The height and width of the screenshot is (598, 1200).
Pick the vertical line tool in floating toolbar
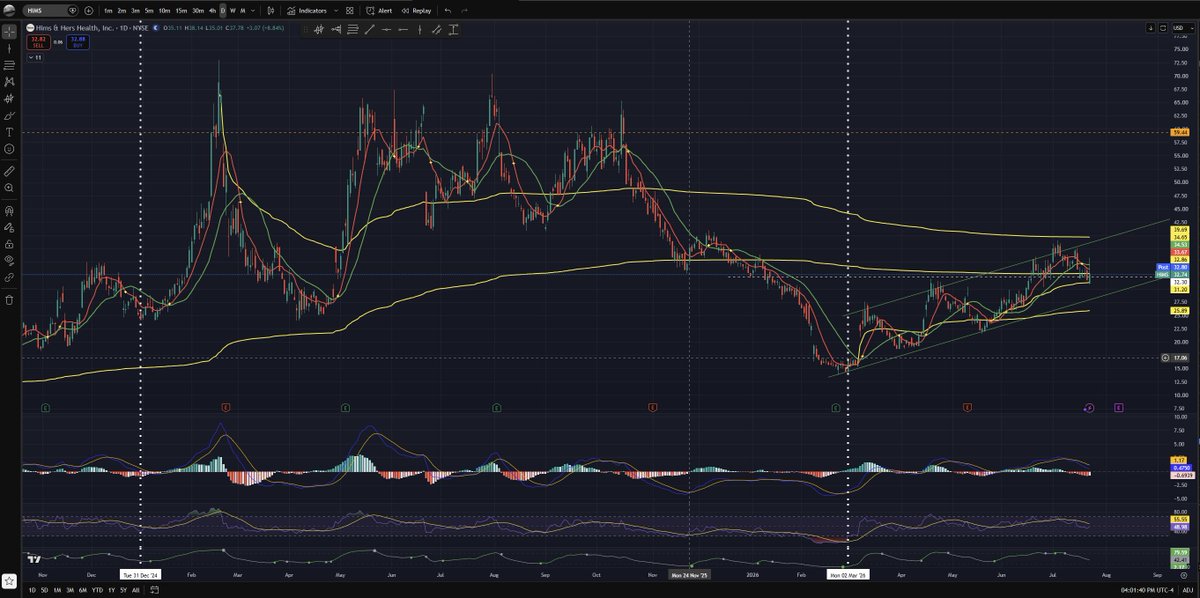(x=419, y=30)
